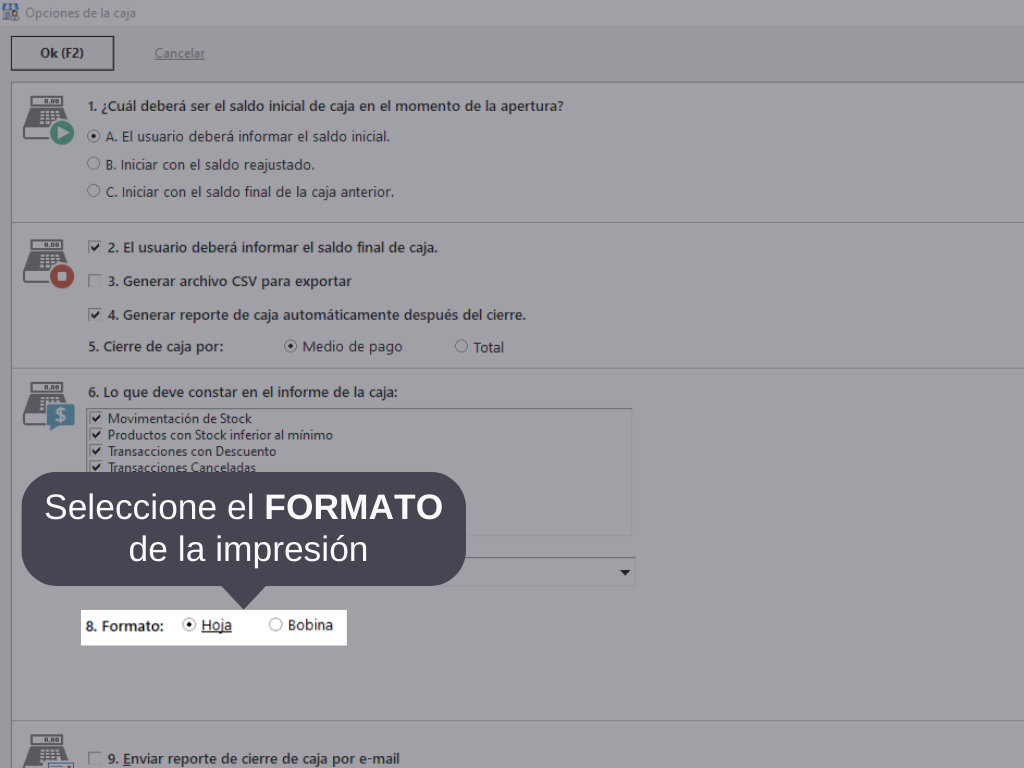Select B. Iniciar con el saldo reajustado

[x=93, y=163]
